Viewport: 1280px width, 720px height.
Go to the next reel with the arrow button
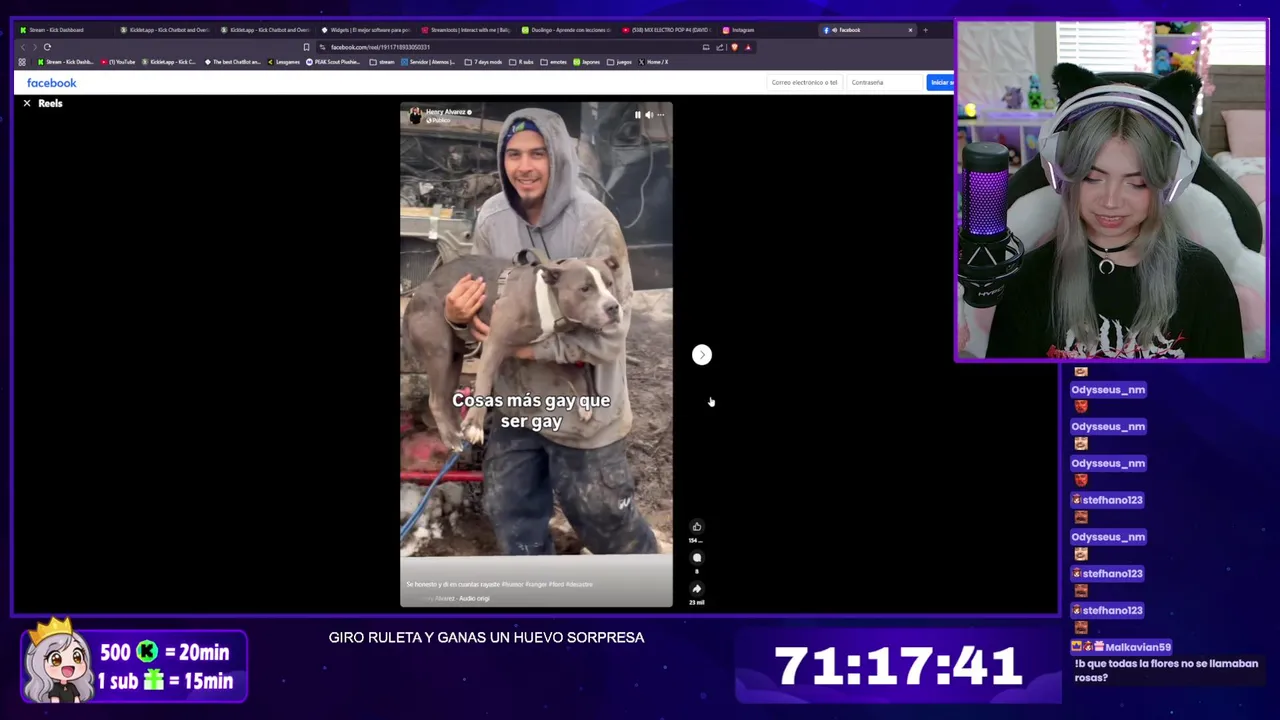click(702, 355)
